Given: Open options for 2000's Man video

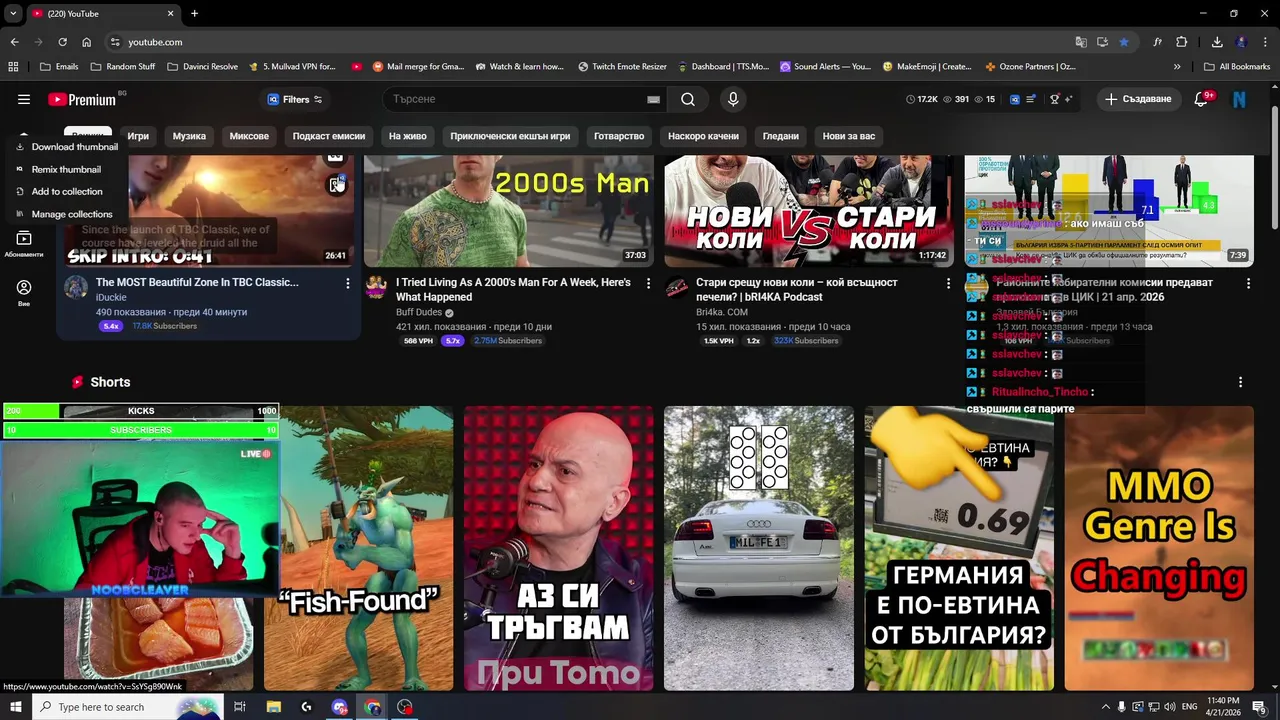Looking at the screenshot, I should pos(648,284).
